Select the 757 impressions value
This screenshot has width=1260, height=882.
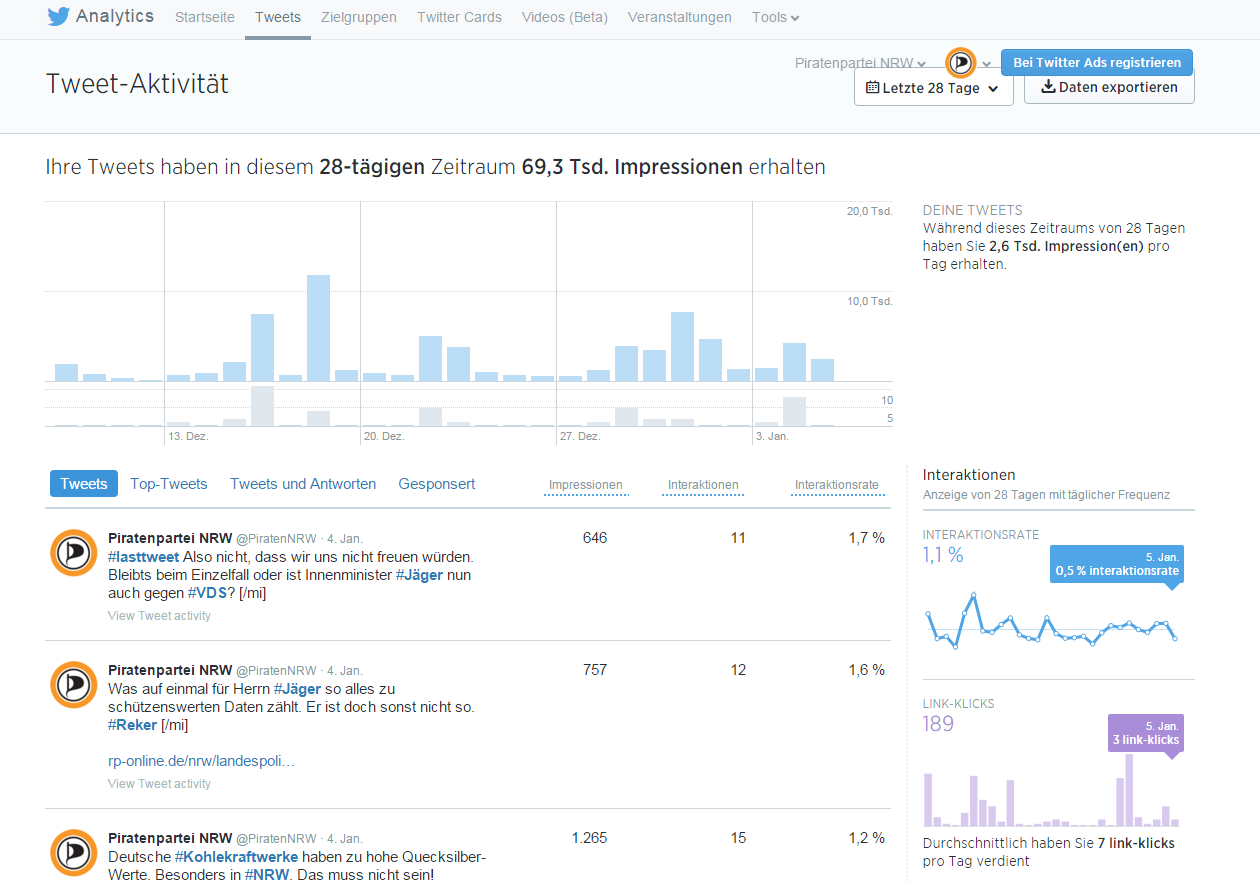595,670
